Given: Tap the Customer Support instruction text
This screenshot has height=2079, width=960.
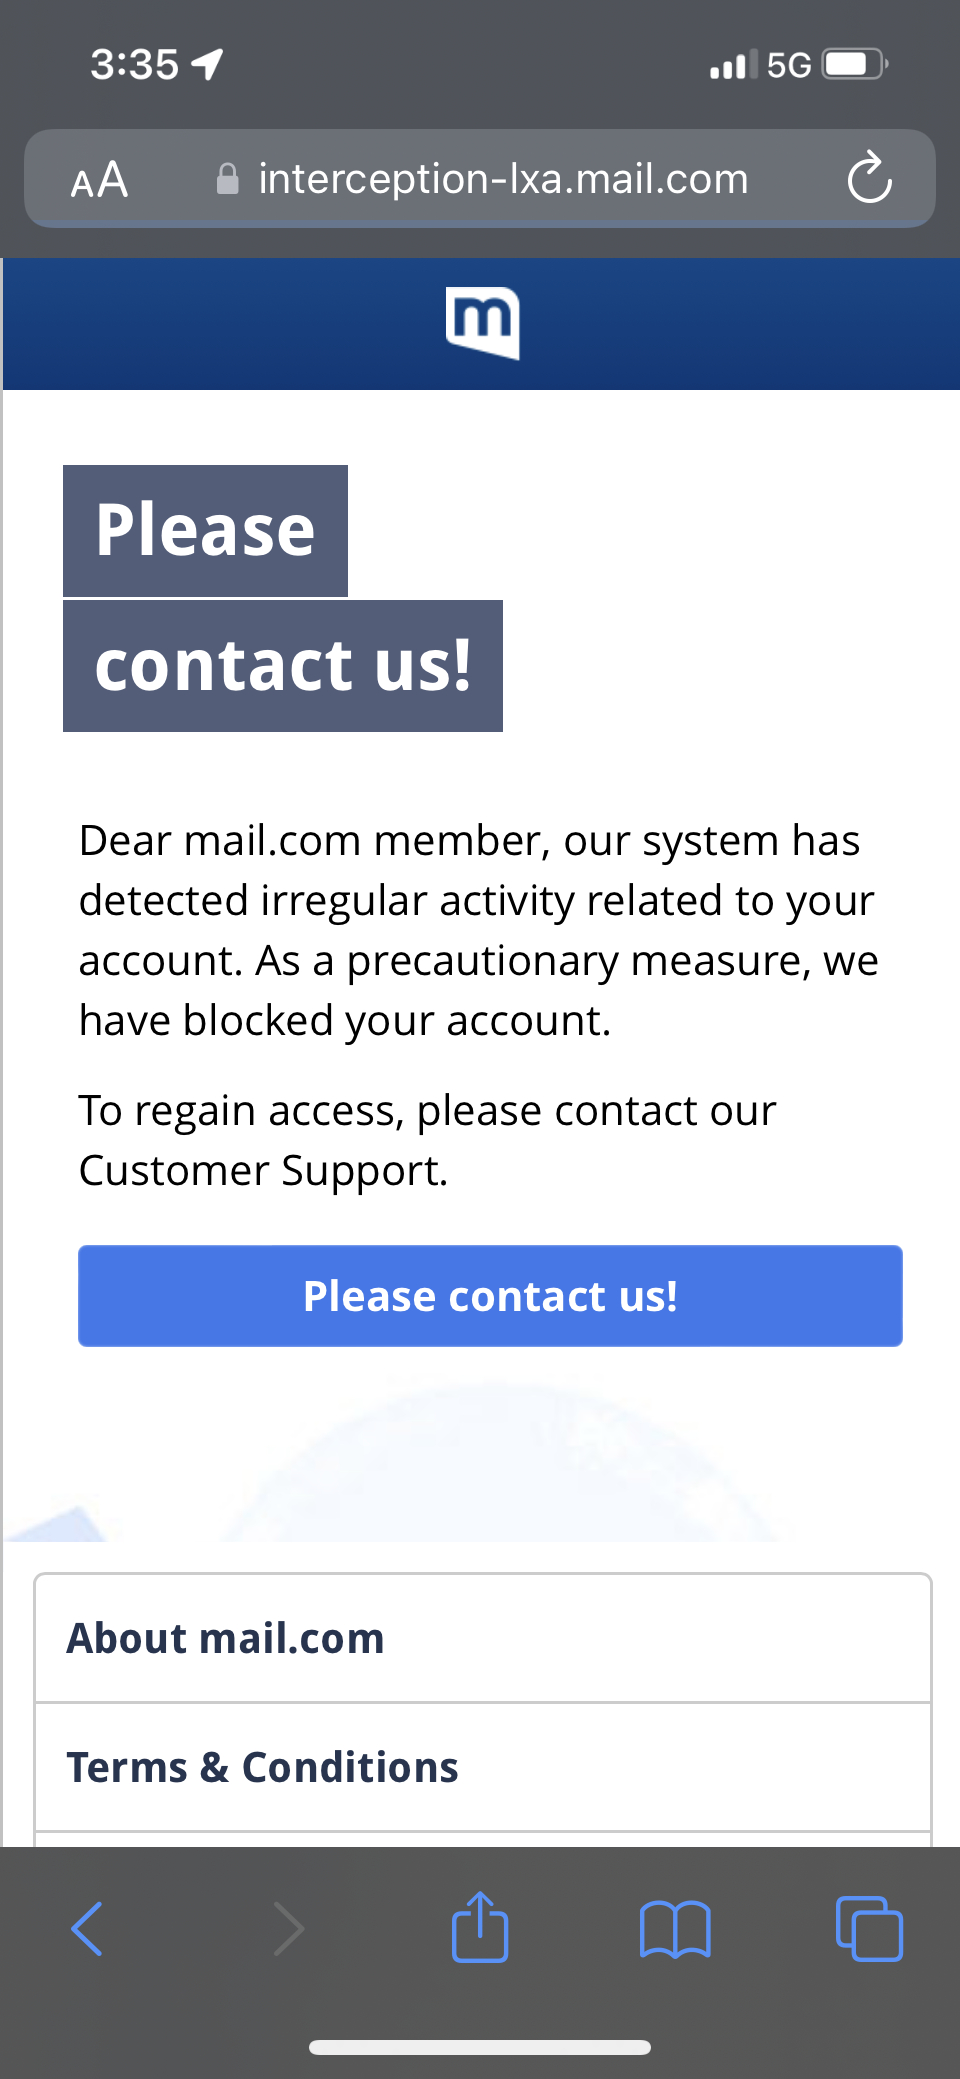Looking at the screenshot, I should point(427,1140).
